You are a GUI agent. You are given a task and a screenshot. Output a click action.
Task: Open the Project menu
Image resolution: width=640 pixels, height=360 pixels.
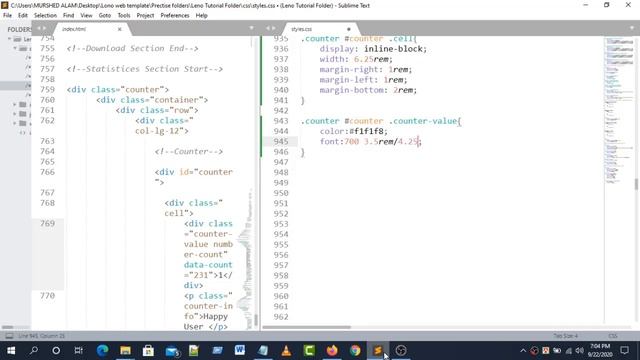point(145,16)
